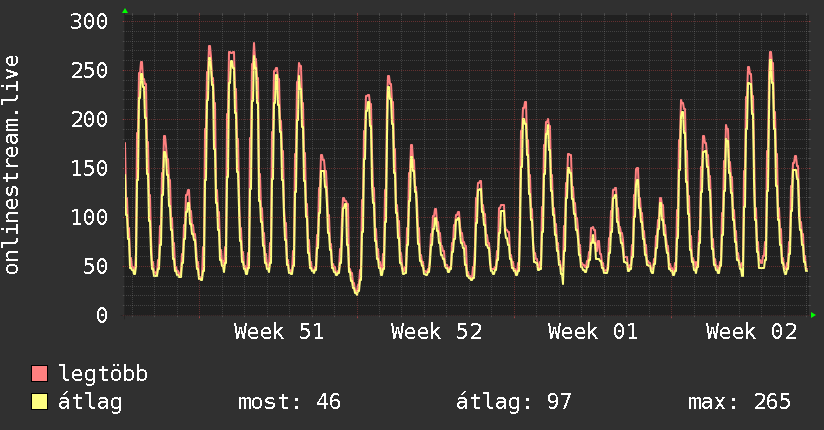Click the 300 y-axis label
Image resolution: width=824 pixels, height=430 pixels.
coord(89,22)
